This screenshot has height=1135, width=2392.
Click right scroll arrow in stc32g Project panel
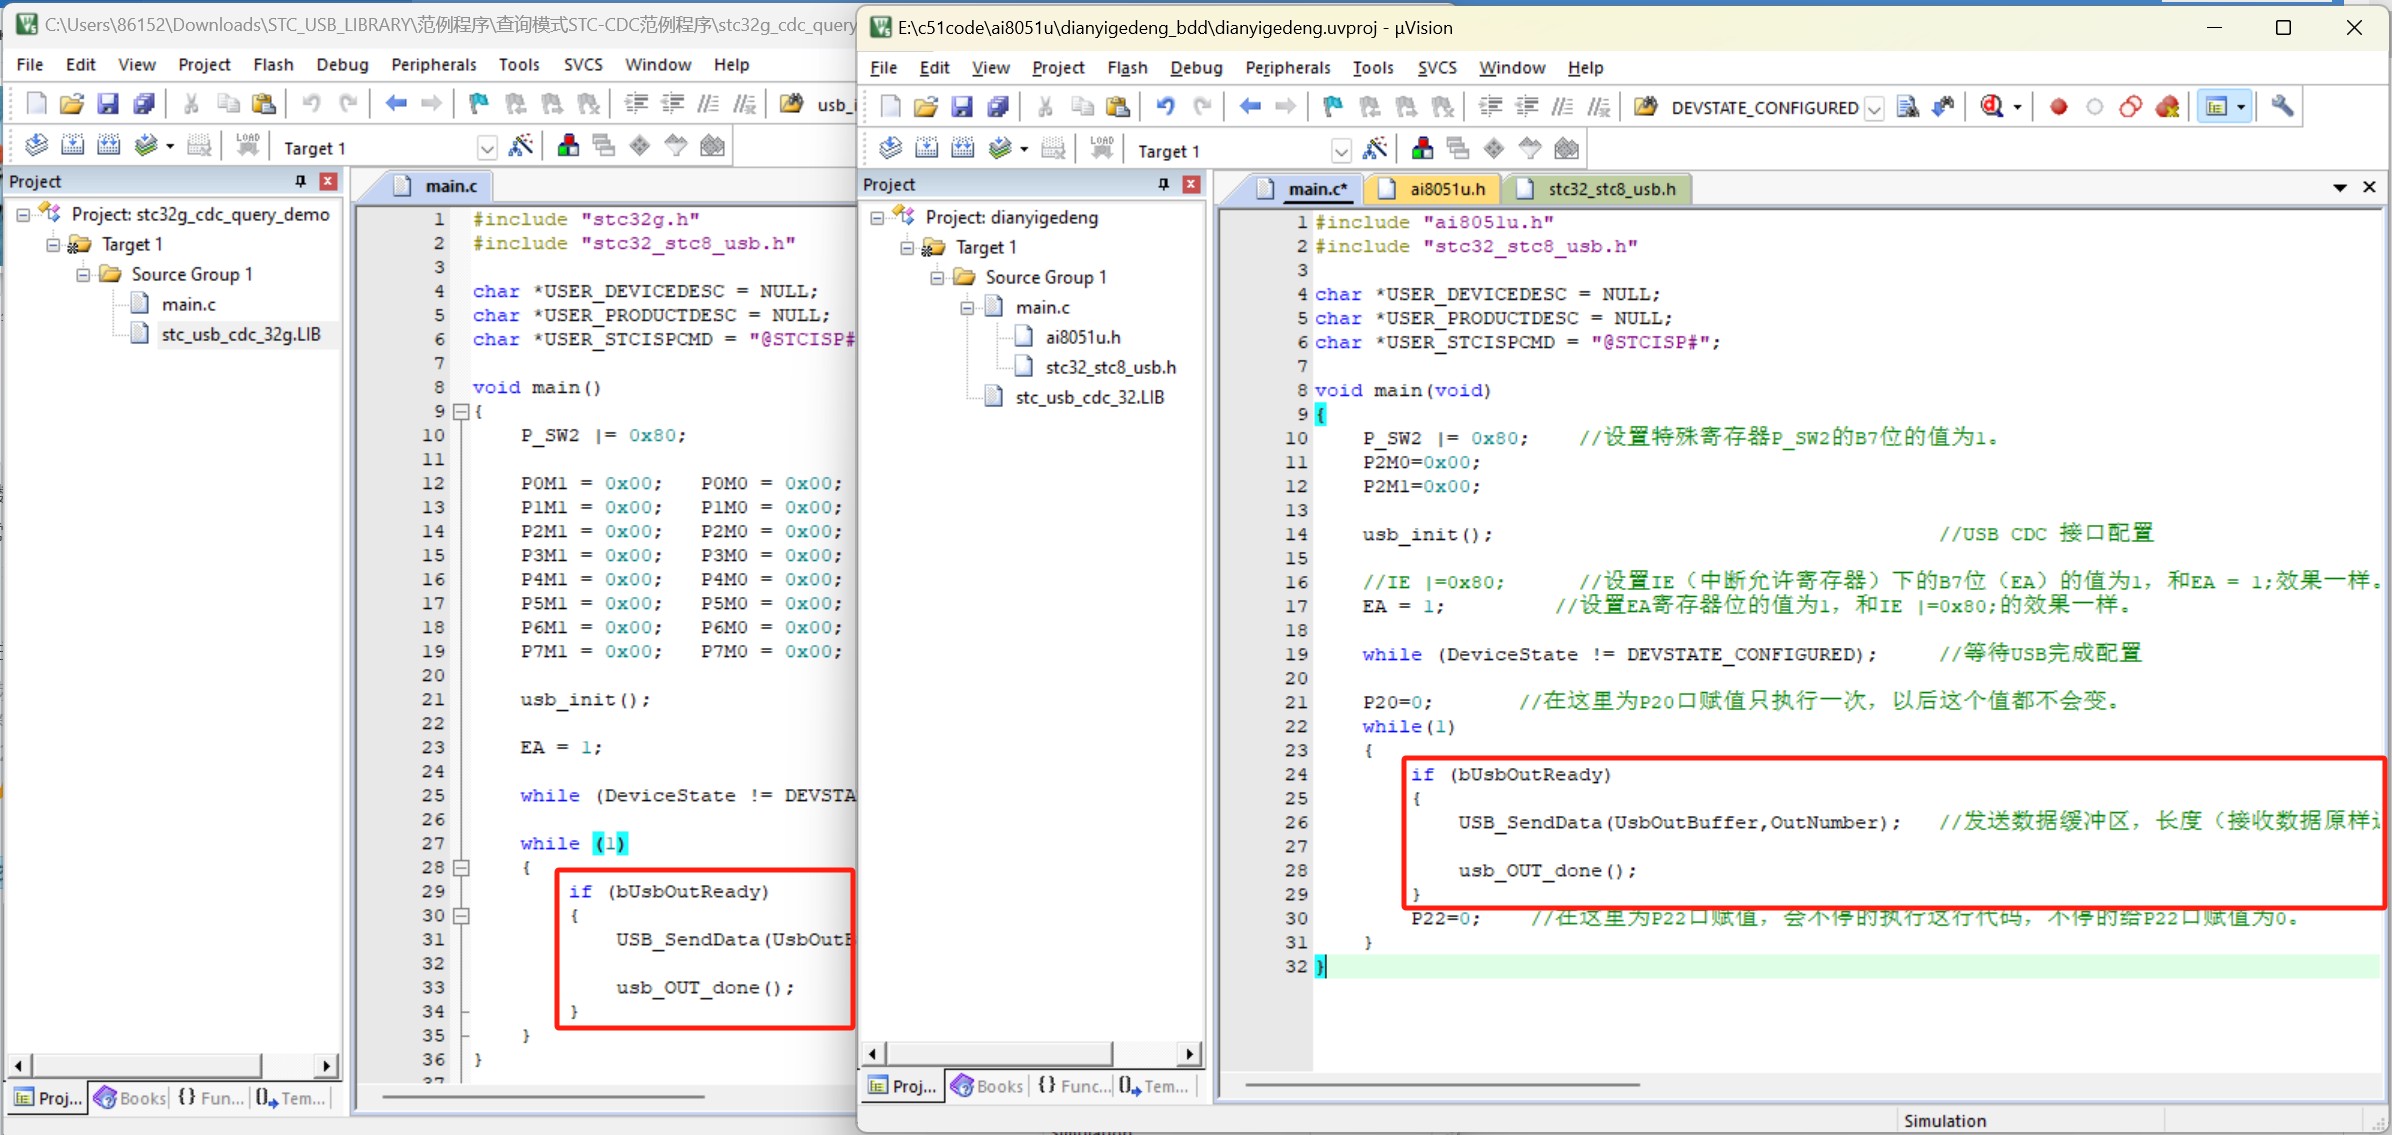tap(326, 1066)
